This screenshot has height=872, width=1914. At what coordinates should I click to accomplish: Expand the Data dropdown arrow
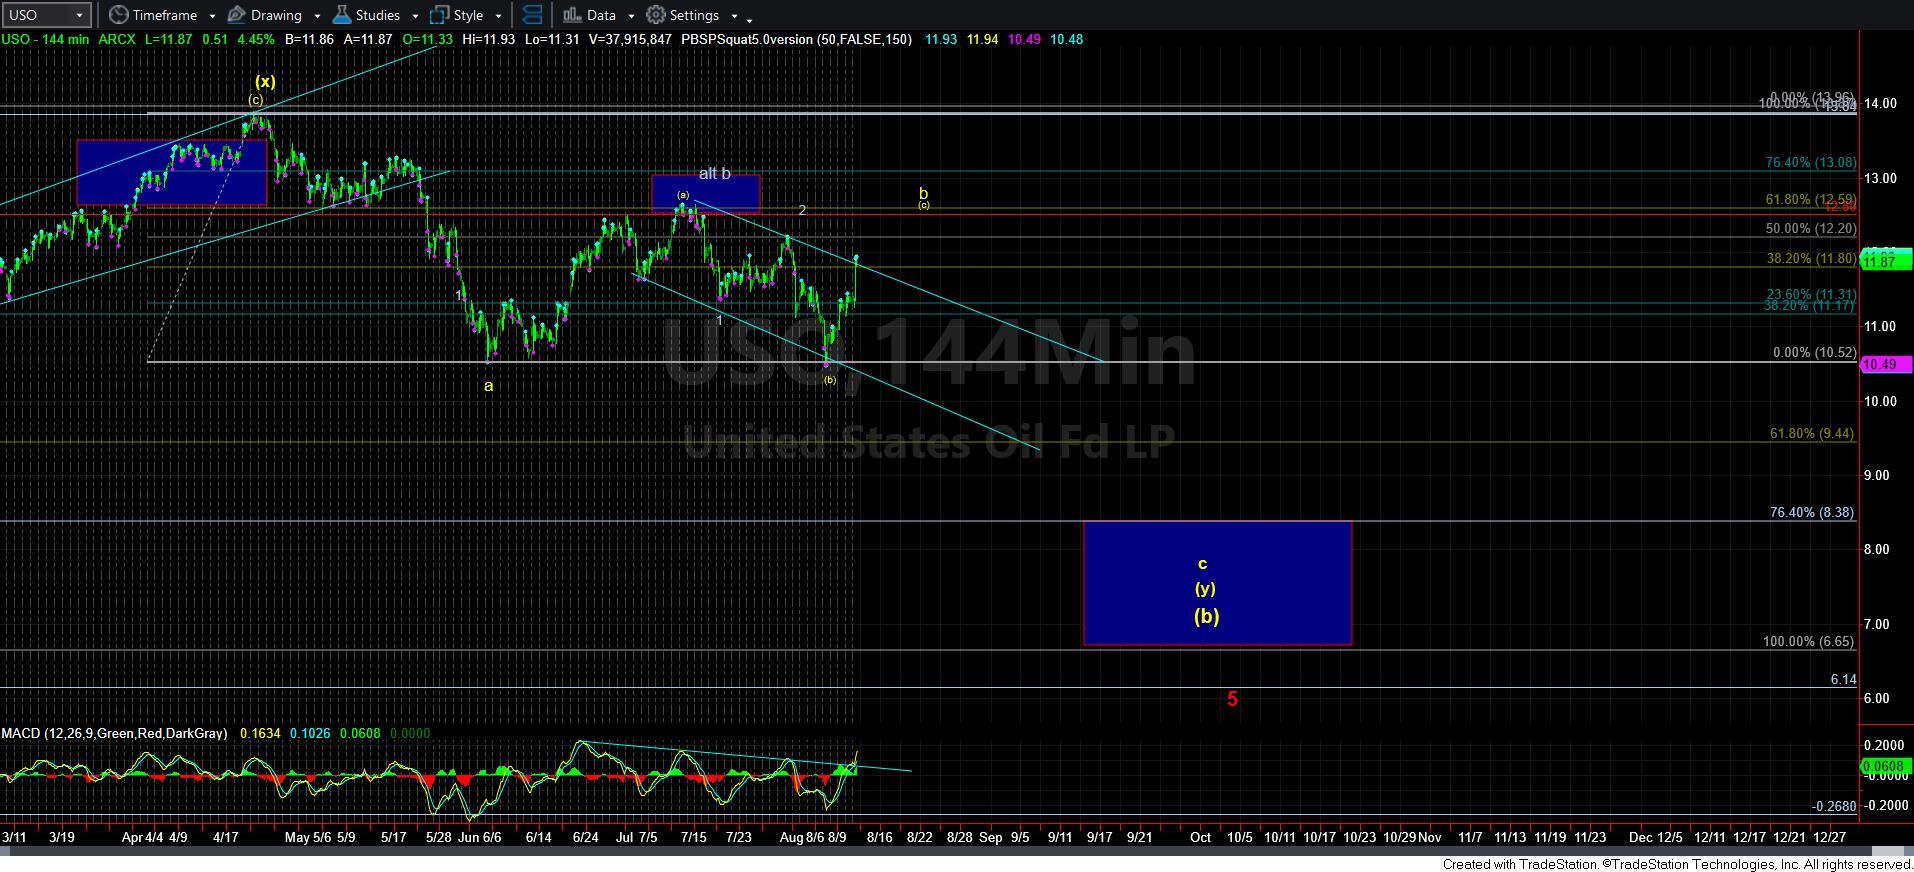(x=631, y=16)
